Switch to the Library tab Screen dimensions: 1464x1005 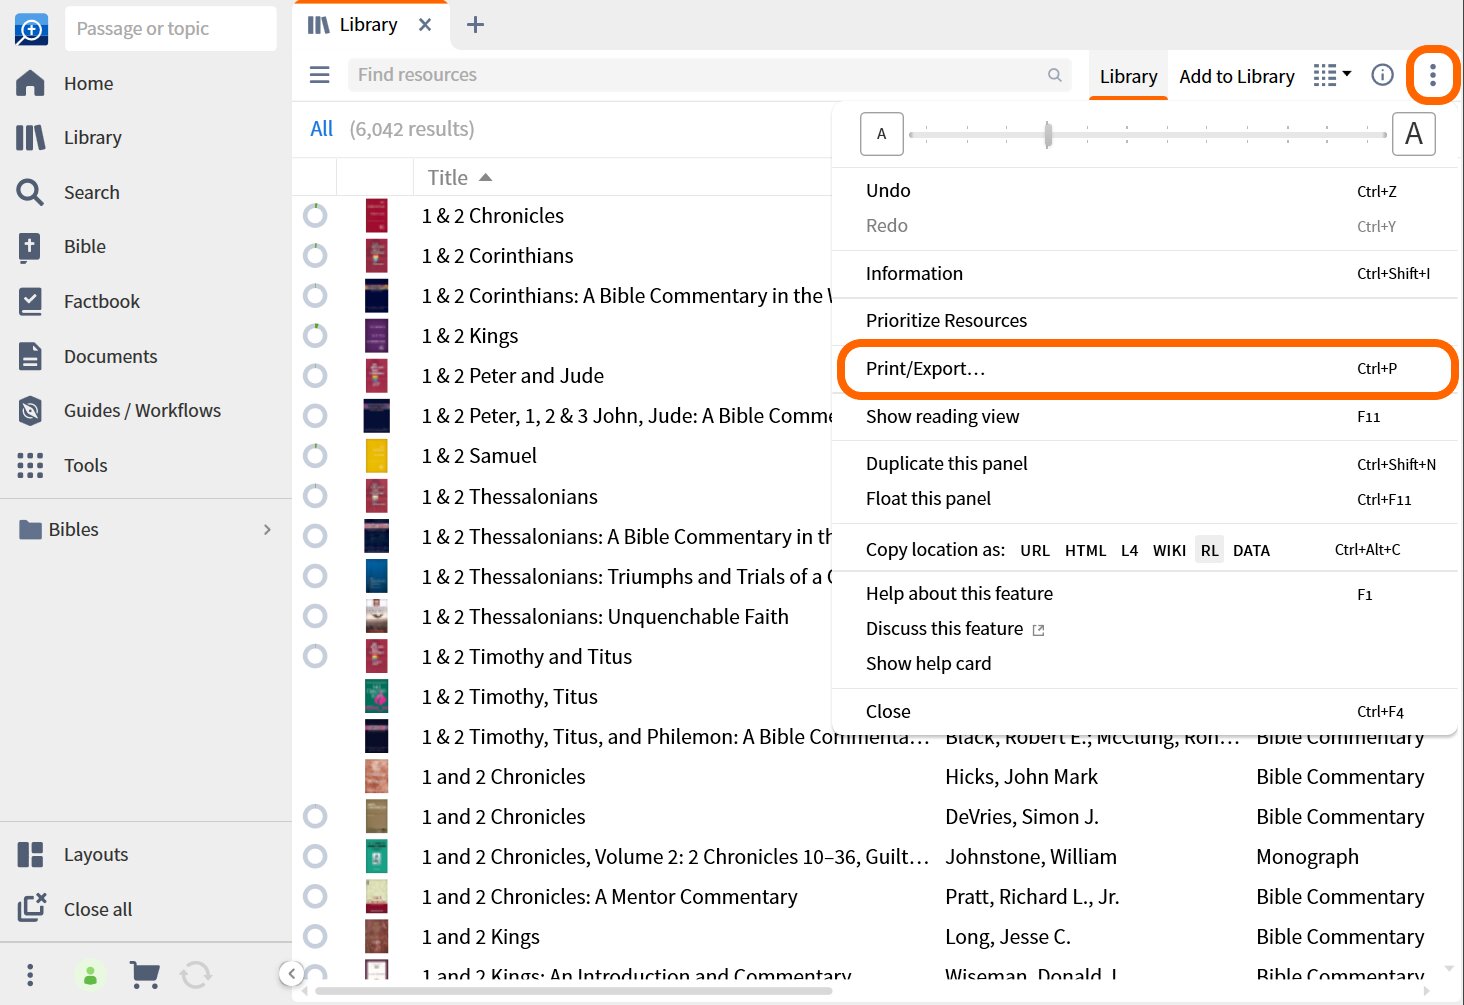tap(1128, 75)
